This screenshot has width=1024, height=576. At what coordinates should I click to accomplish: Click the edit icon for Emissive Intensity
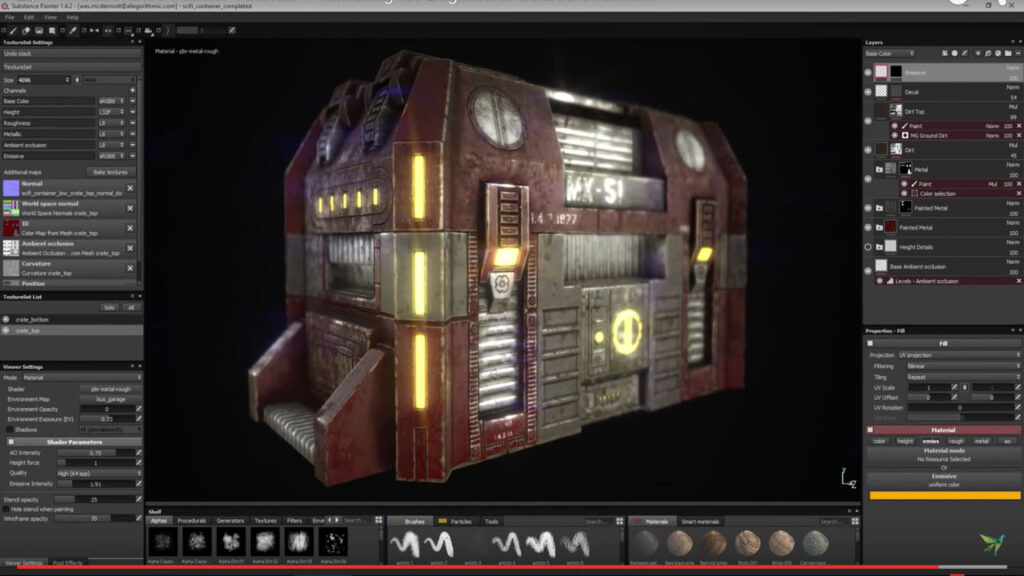coord(139,484)
